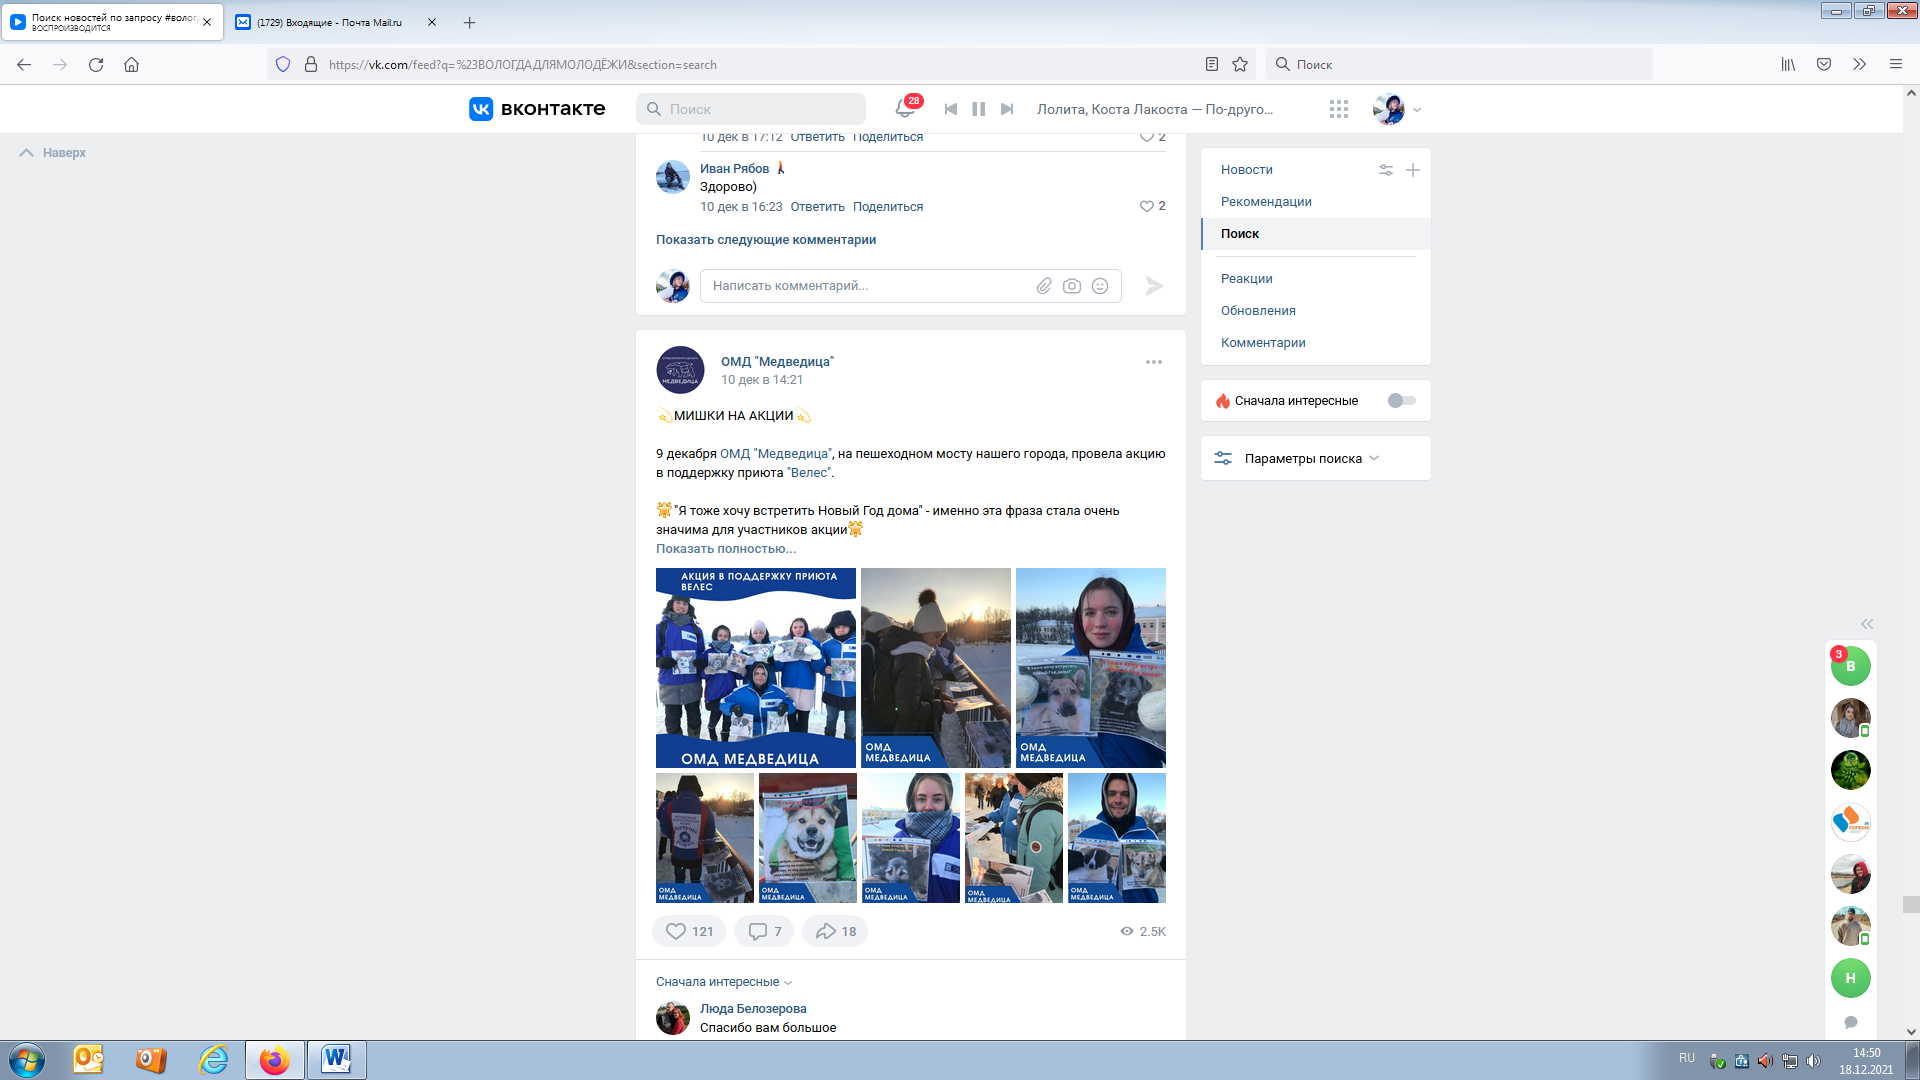Screen dimensions: 1920x1080
Task: Expand Параметры поиска options
Action: pyautogui.click(x=1315, y=459)
